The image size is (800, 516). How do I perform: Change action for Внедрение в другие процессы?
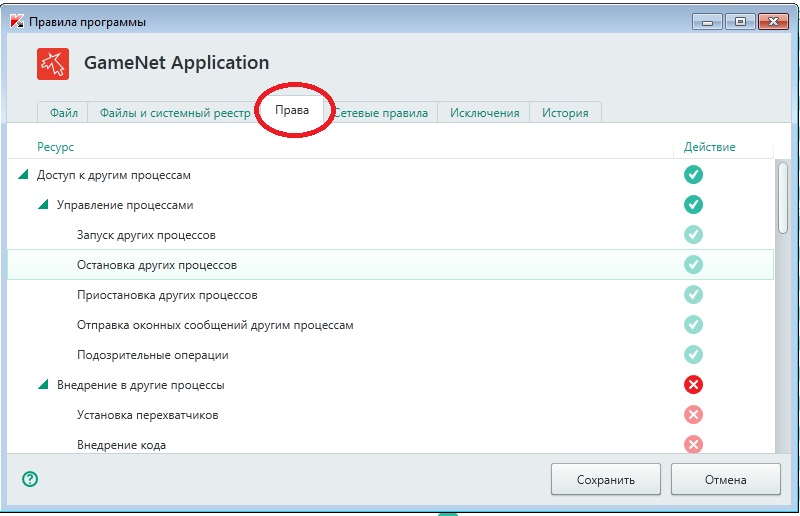pos(693,384)
